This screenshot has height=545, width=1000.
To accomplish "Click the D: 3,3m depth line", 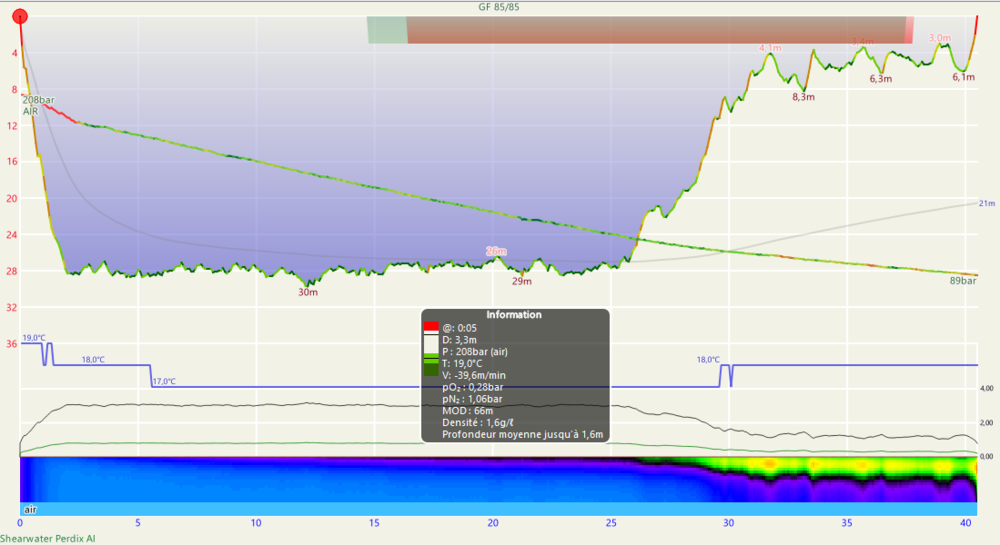I will (x=459, y=340).
